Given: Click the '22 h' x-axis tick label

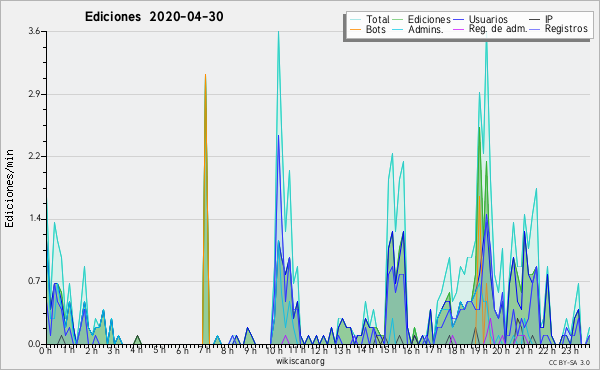Looking at the screenshot, I should pos(546,351).
